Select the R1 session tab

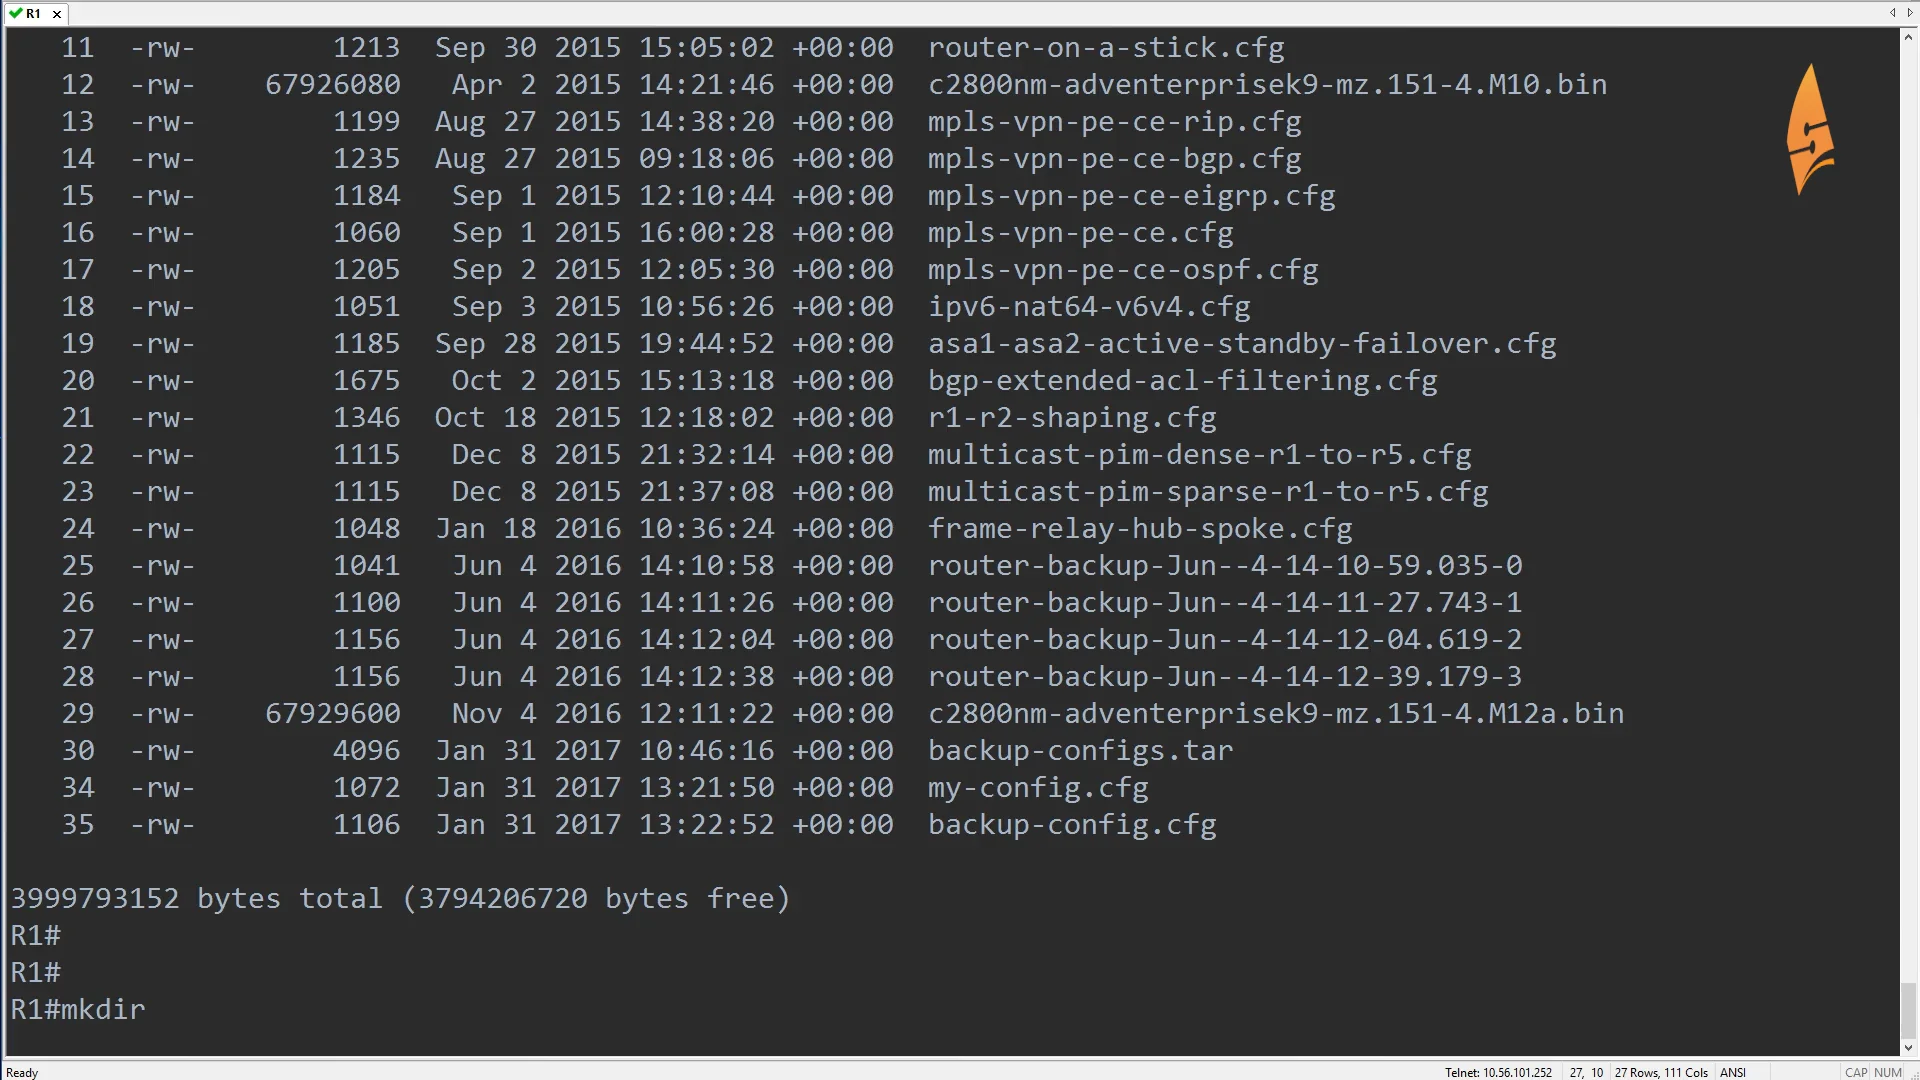[x=34, y=14]
